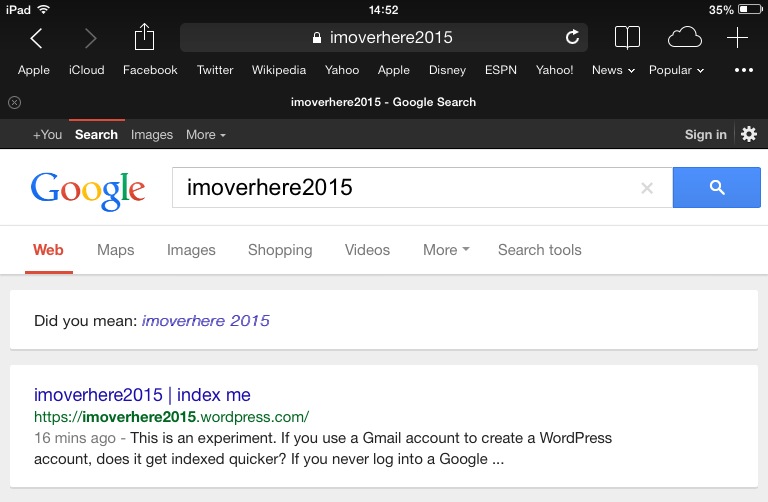
Task: Show iCloud Tabs cloud icon
Action: pos(685,38)
